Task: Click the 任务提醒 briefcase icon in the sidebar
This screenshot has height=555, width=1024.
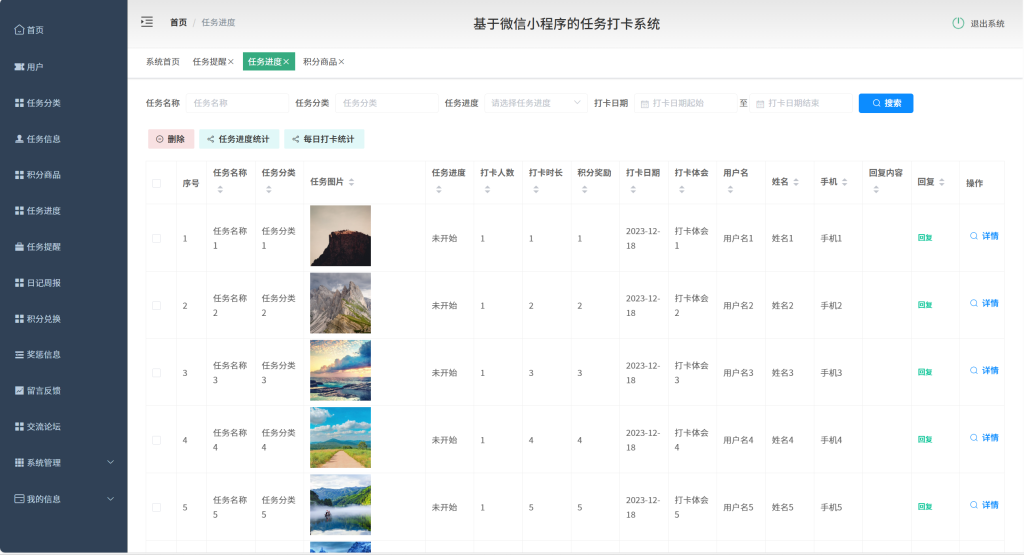Action: click(20, 247)
